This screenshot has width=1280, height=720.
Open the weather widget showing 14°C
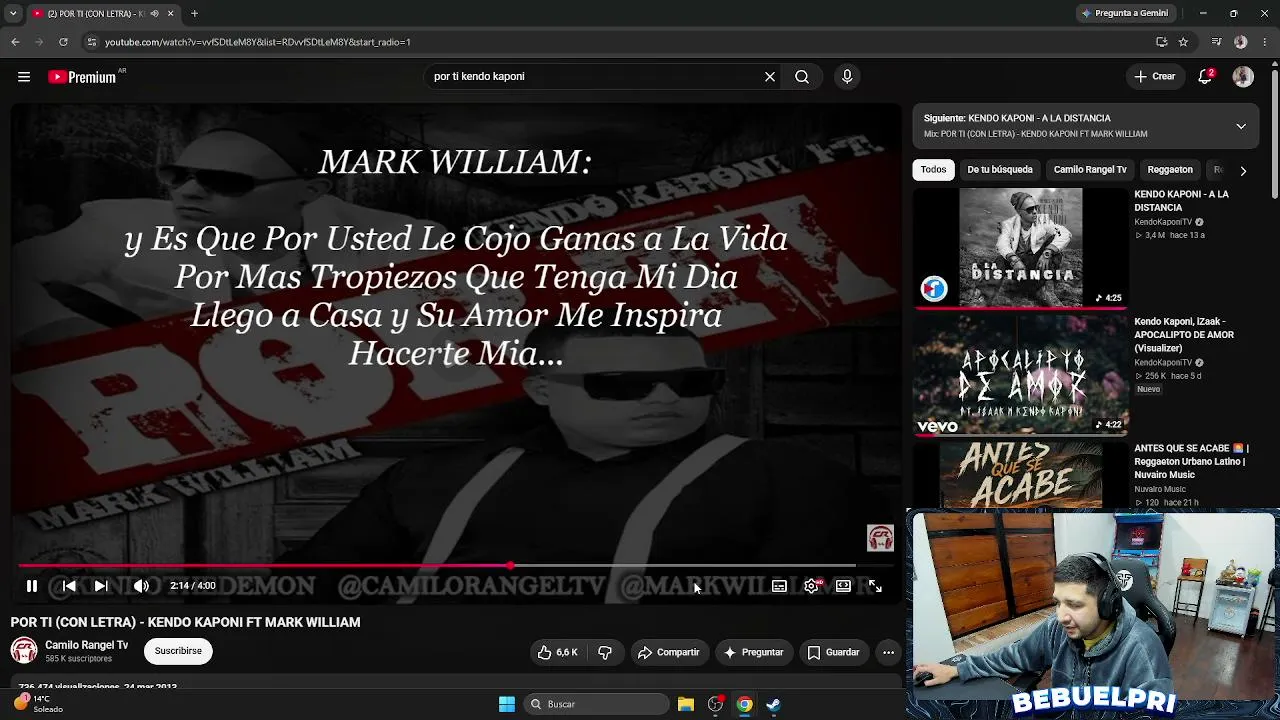(x=38, y=704)
